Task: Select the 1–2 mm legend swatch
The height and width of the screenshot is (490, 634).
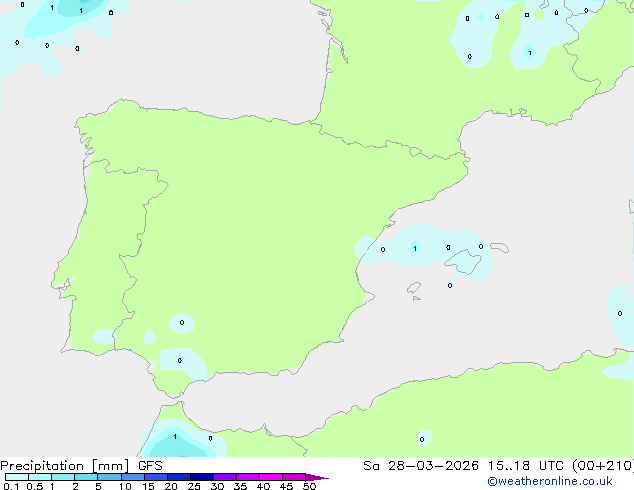Action: point(63,477)
